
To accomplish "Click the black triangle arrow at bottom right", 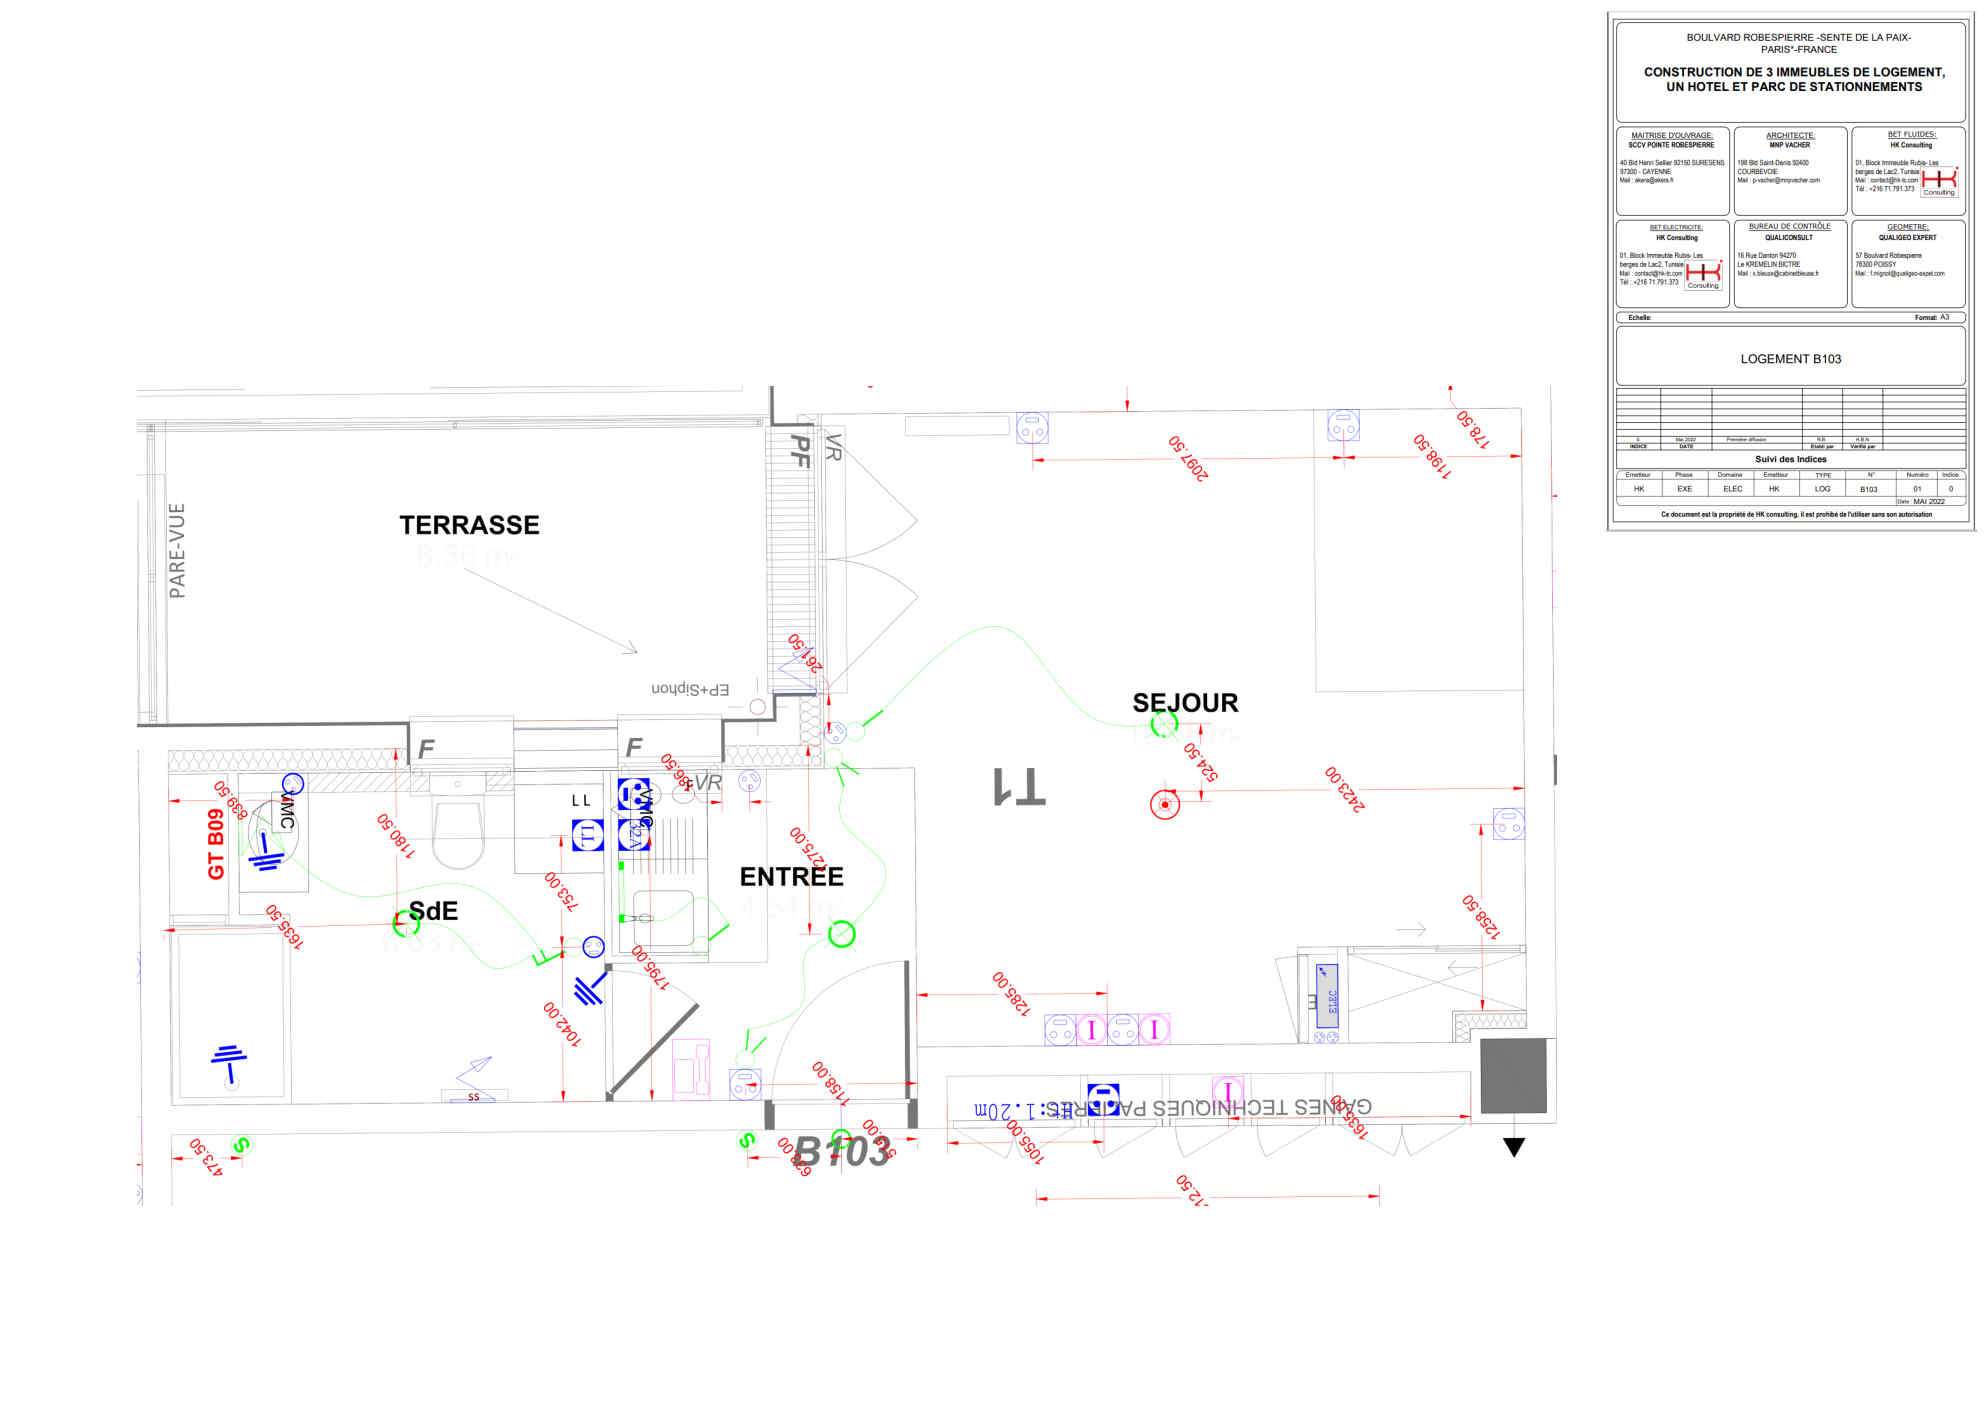I will (1514, 1147).
